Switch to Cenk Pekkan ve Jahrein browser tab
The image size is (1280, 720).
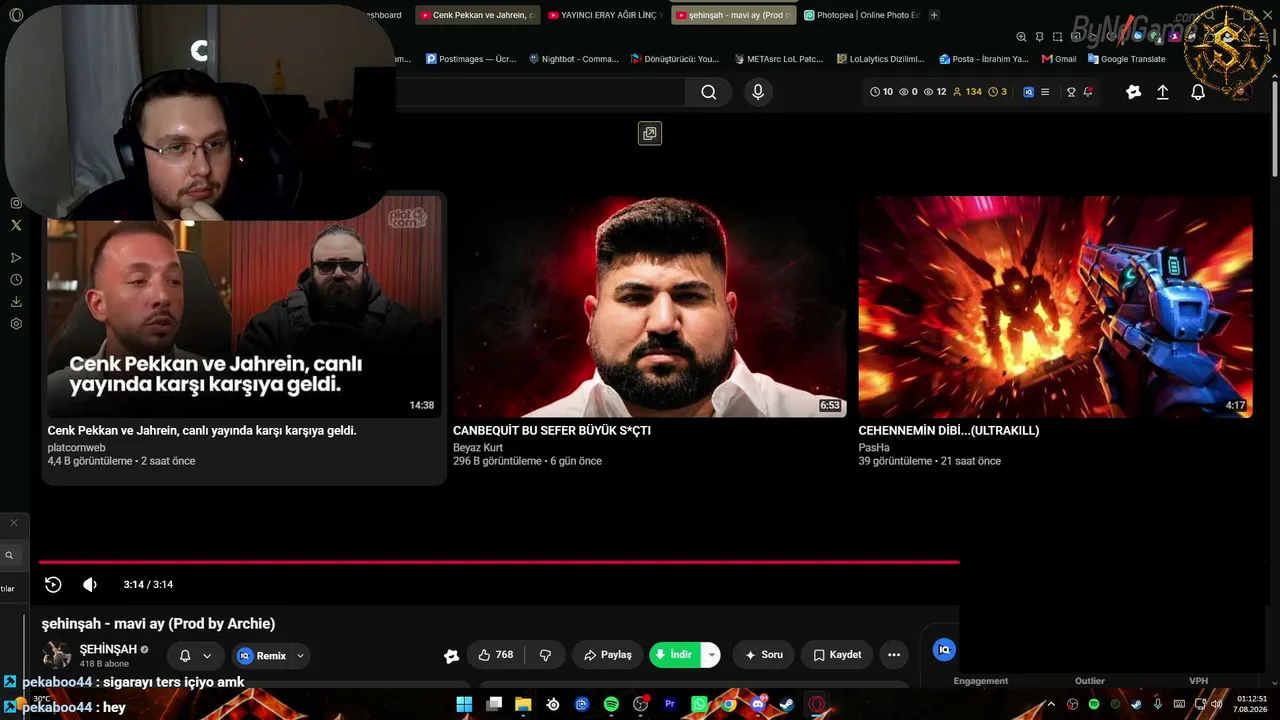pos(478,15)
